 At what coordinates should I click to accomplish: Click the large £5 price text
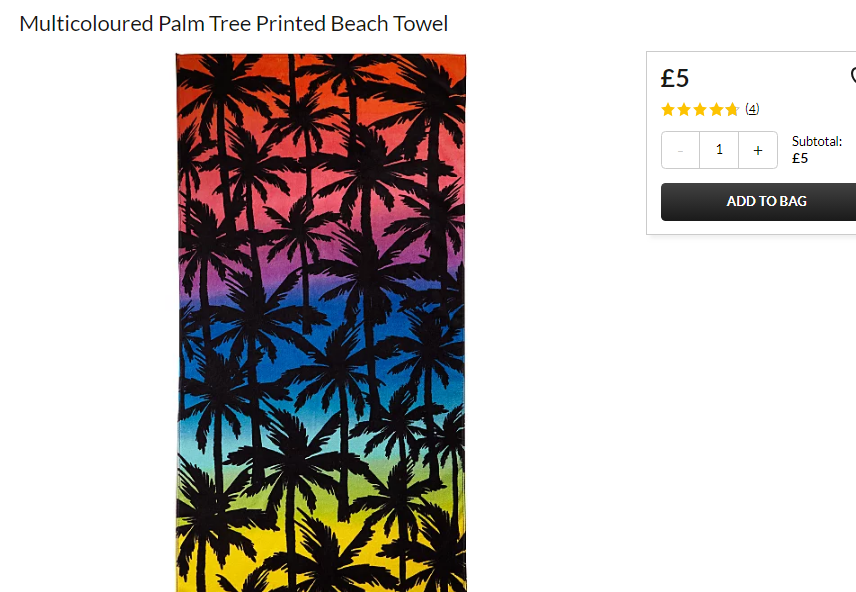(675, 78)
